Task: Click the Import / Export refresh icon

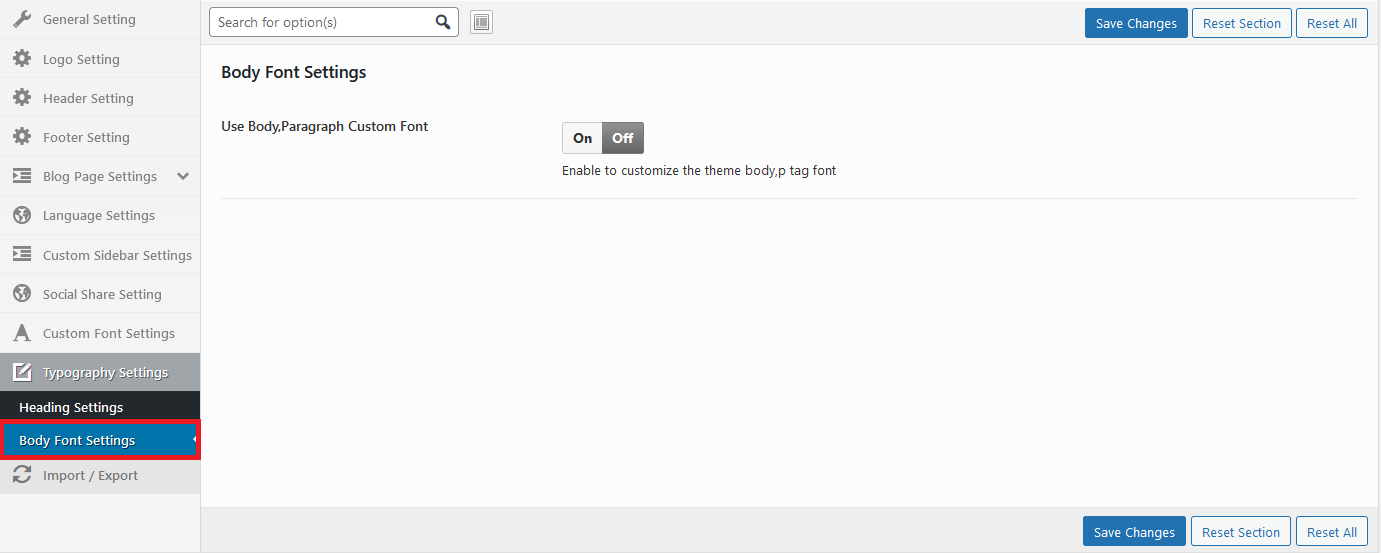Action: (x=22, y=475)
